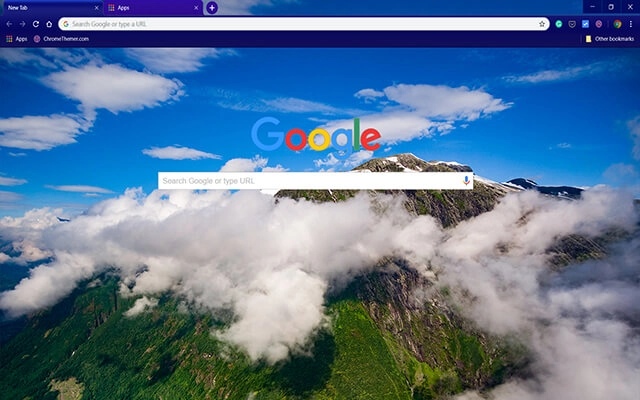Open the ChromeThemer.com bookmark
Viewport: 640px width, 400px height.
(61, 39)
